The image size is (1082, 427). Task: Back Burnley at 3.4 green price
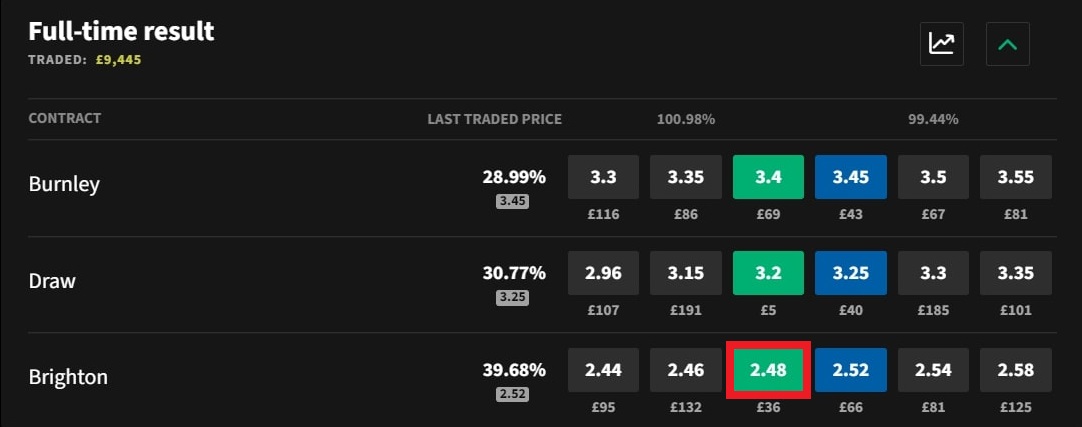coord(768,177)
